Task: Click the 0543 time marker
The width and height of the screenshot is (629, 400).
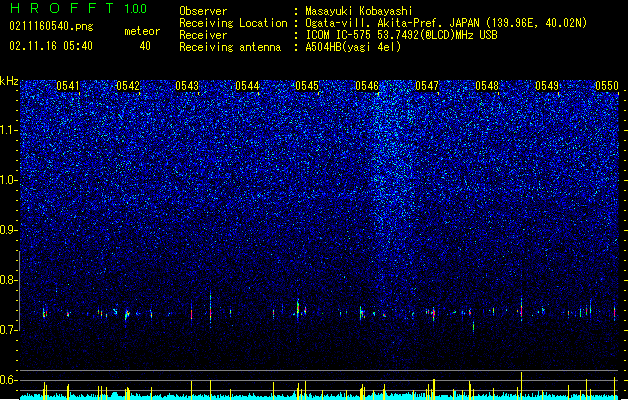Action: point(187,86)
